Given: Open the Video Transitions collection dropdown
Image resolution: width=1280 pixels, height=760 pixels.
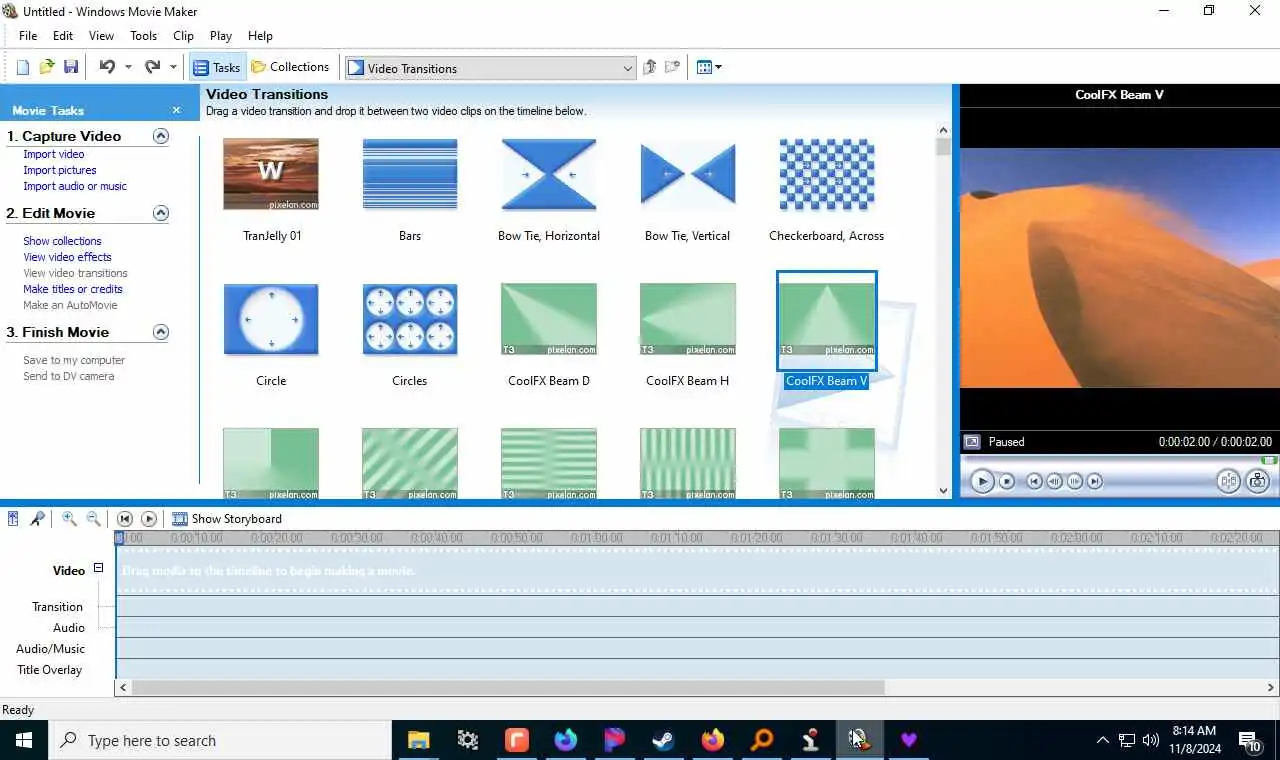Looking at the screenshot, I should tap(490, 68).
